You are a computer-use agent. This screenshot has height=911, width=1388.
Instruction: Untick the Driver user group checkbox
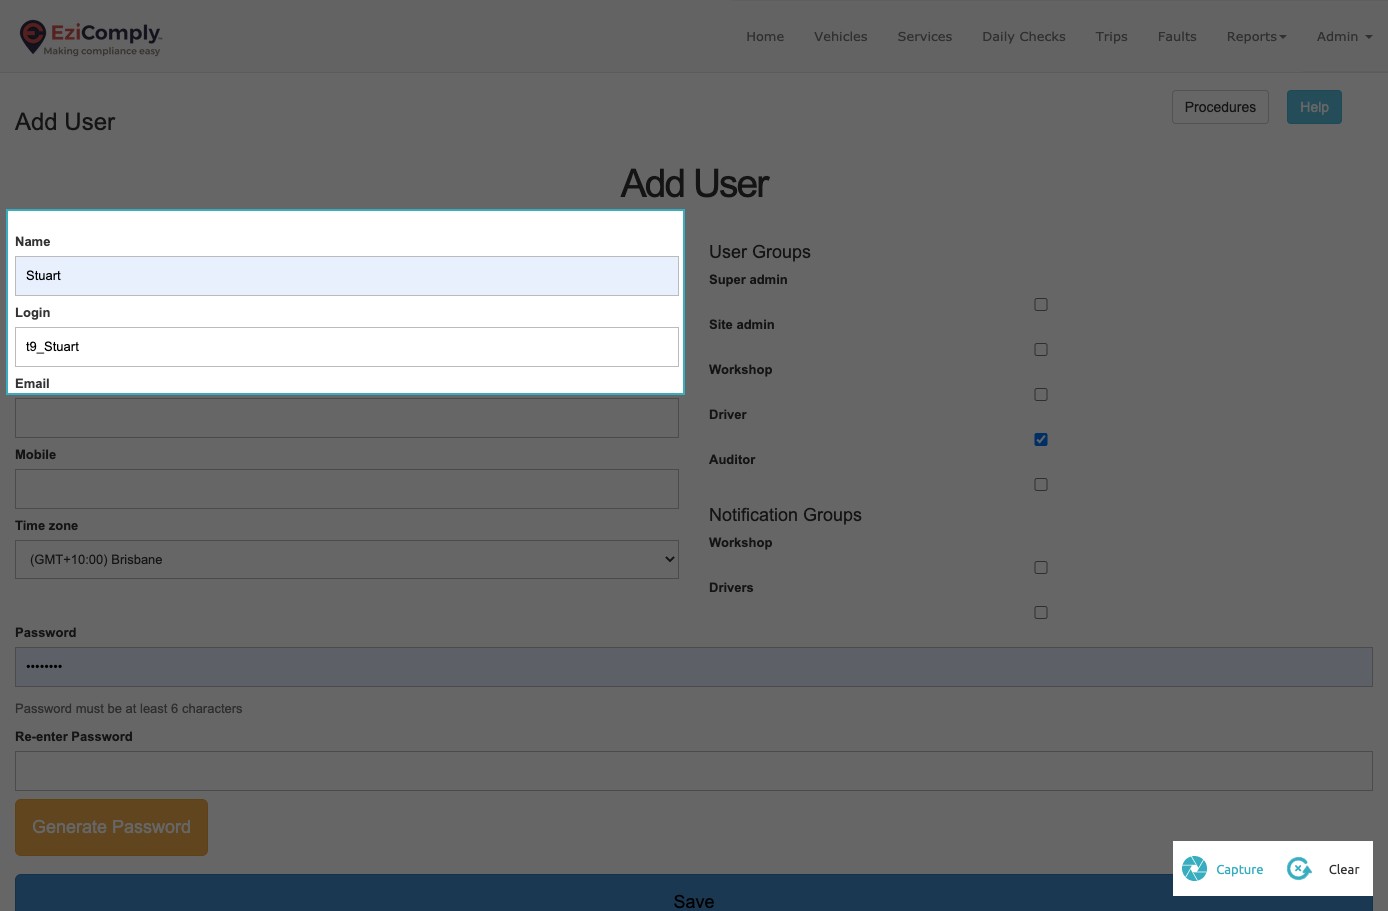pyautogui.click(x=1041, y=439)
